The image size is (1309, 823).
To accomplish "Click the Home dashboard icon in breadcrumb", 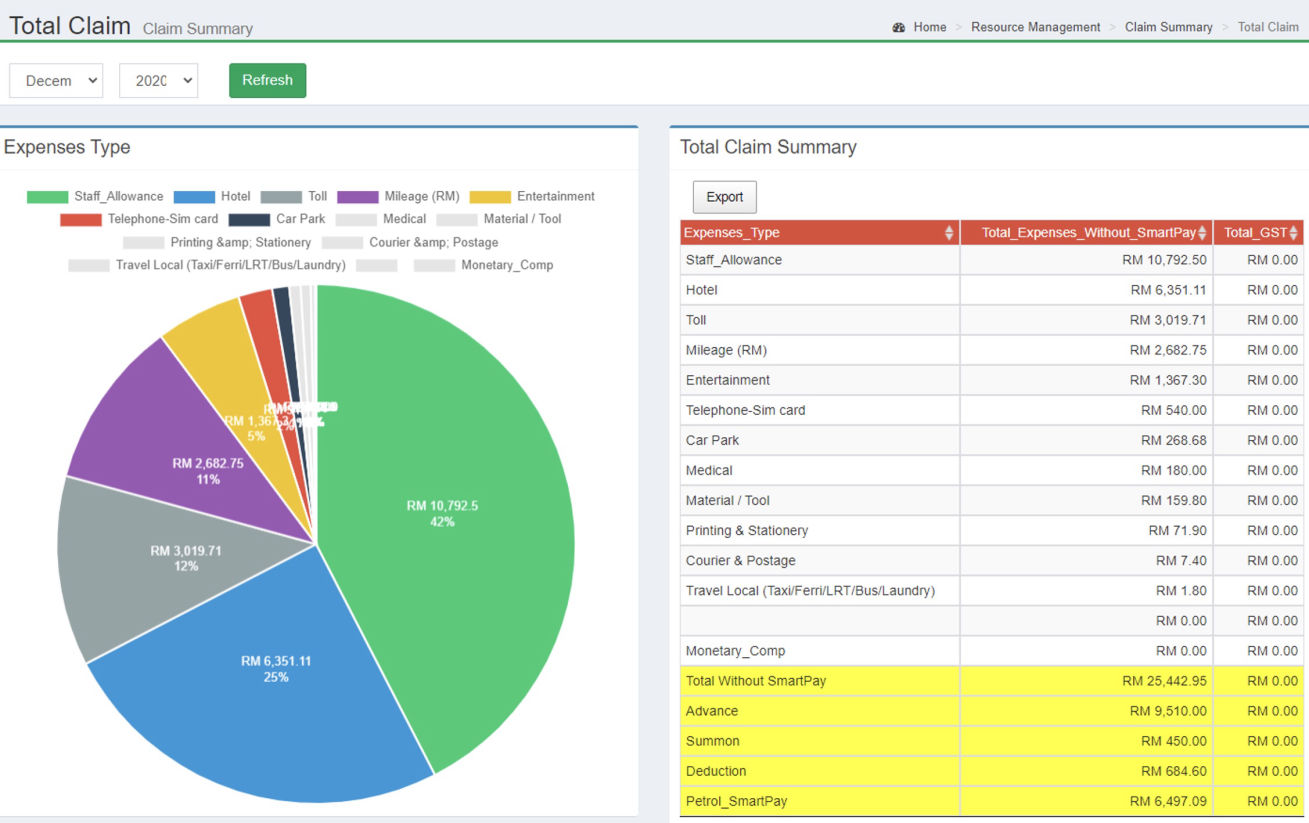I will point(899,28).
